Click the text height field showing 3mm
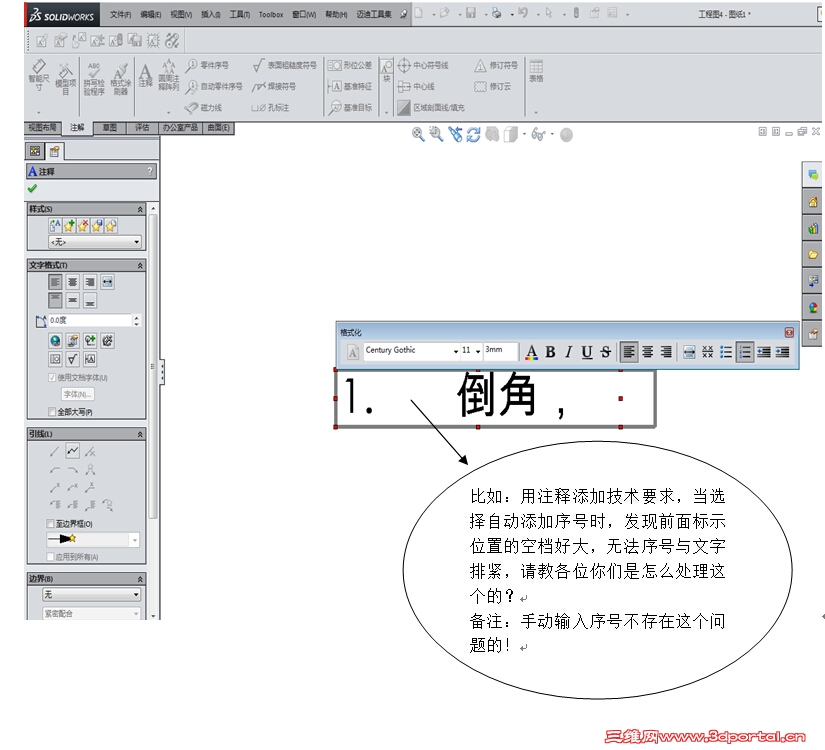 tap(501, 351)
